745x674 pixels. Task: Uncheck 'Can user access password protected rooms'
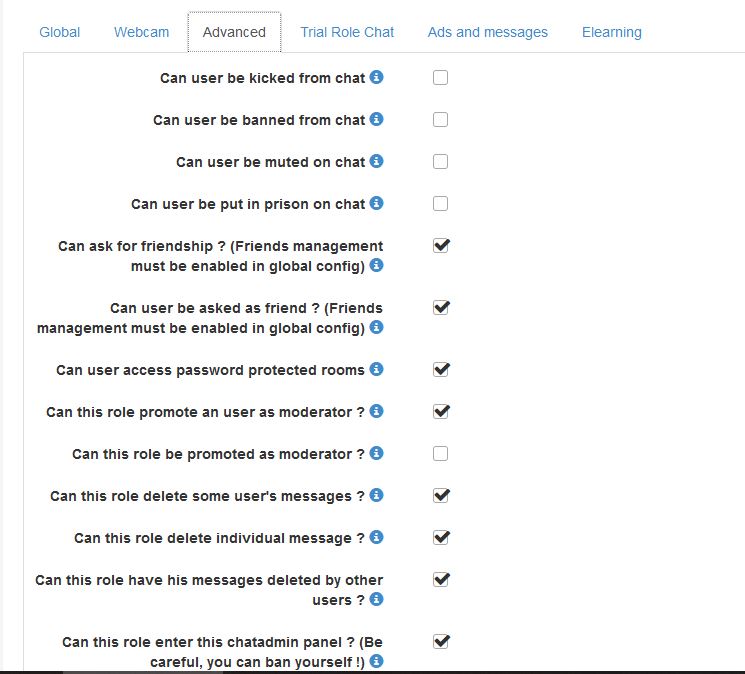[x=440, y=370]
